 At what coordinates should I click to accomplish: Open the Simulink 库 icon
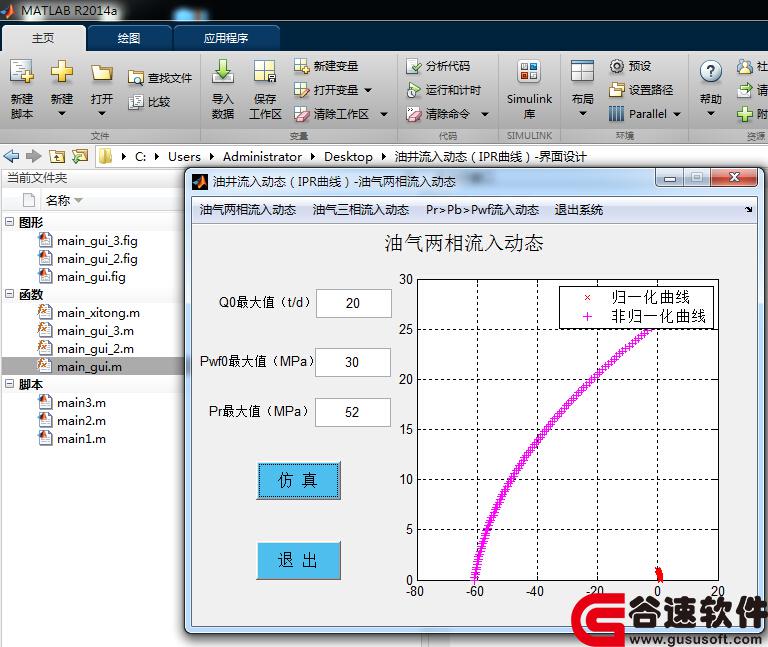coord(529,72)
